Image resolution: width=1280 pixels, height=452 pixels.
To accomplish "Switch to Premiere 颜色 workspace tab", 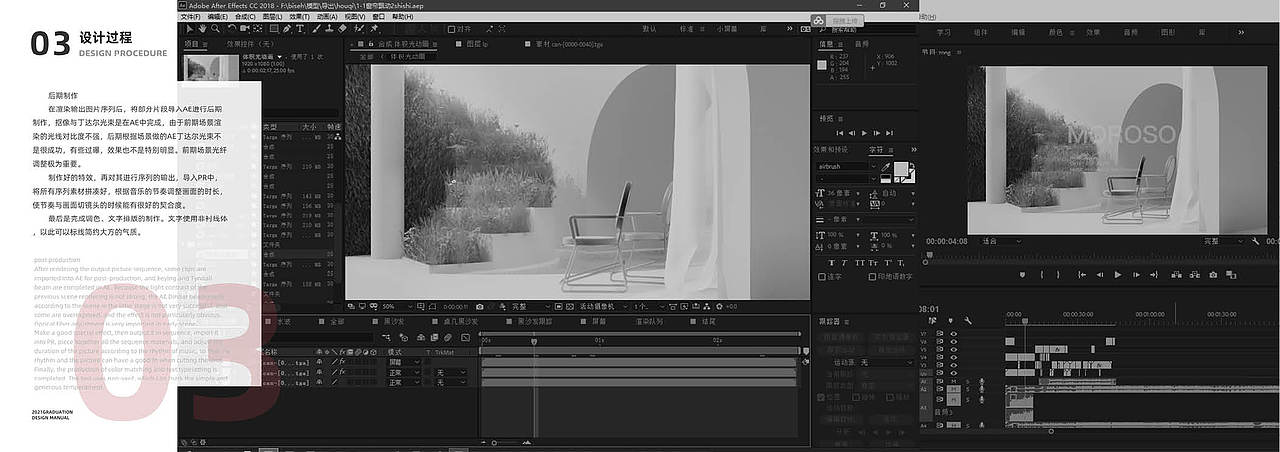I will [1056, 32].
